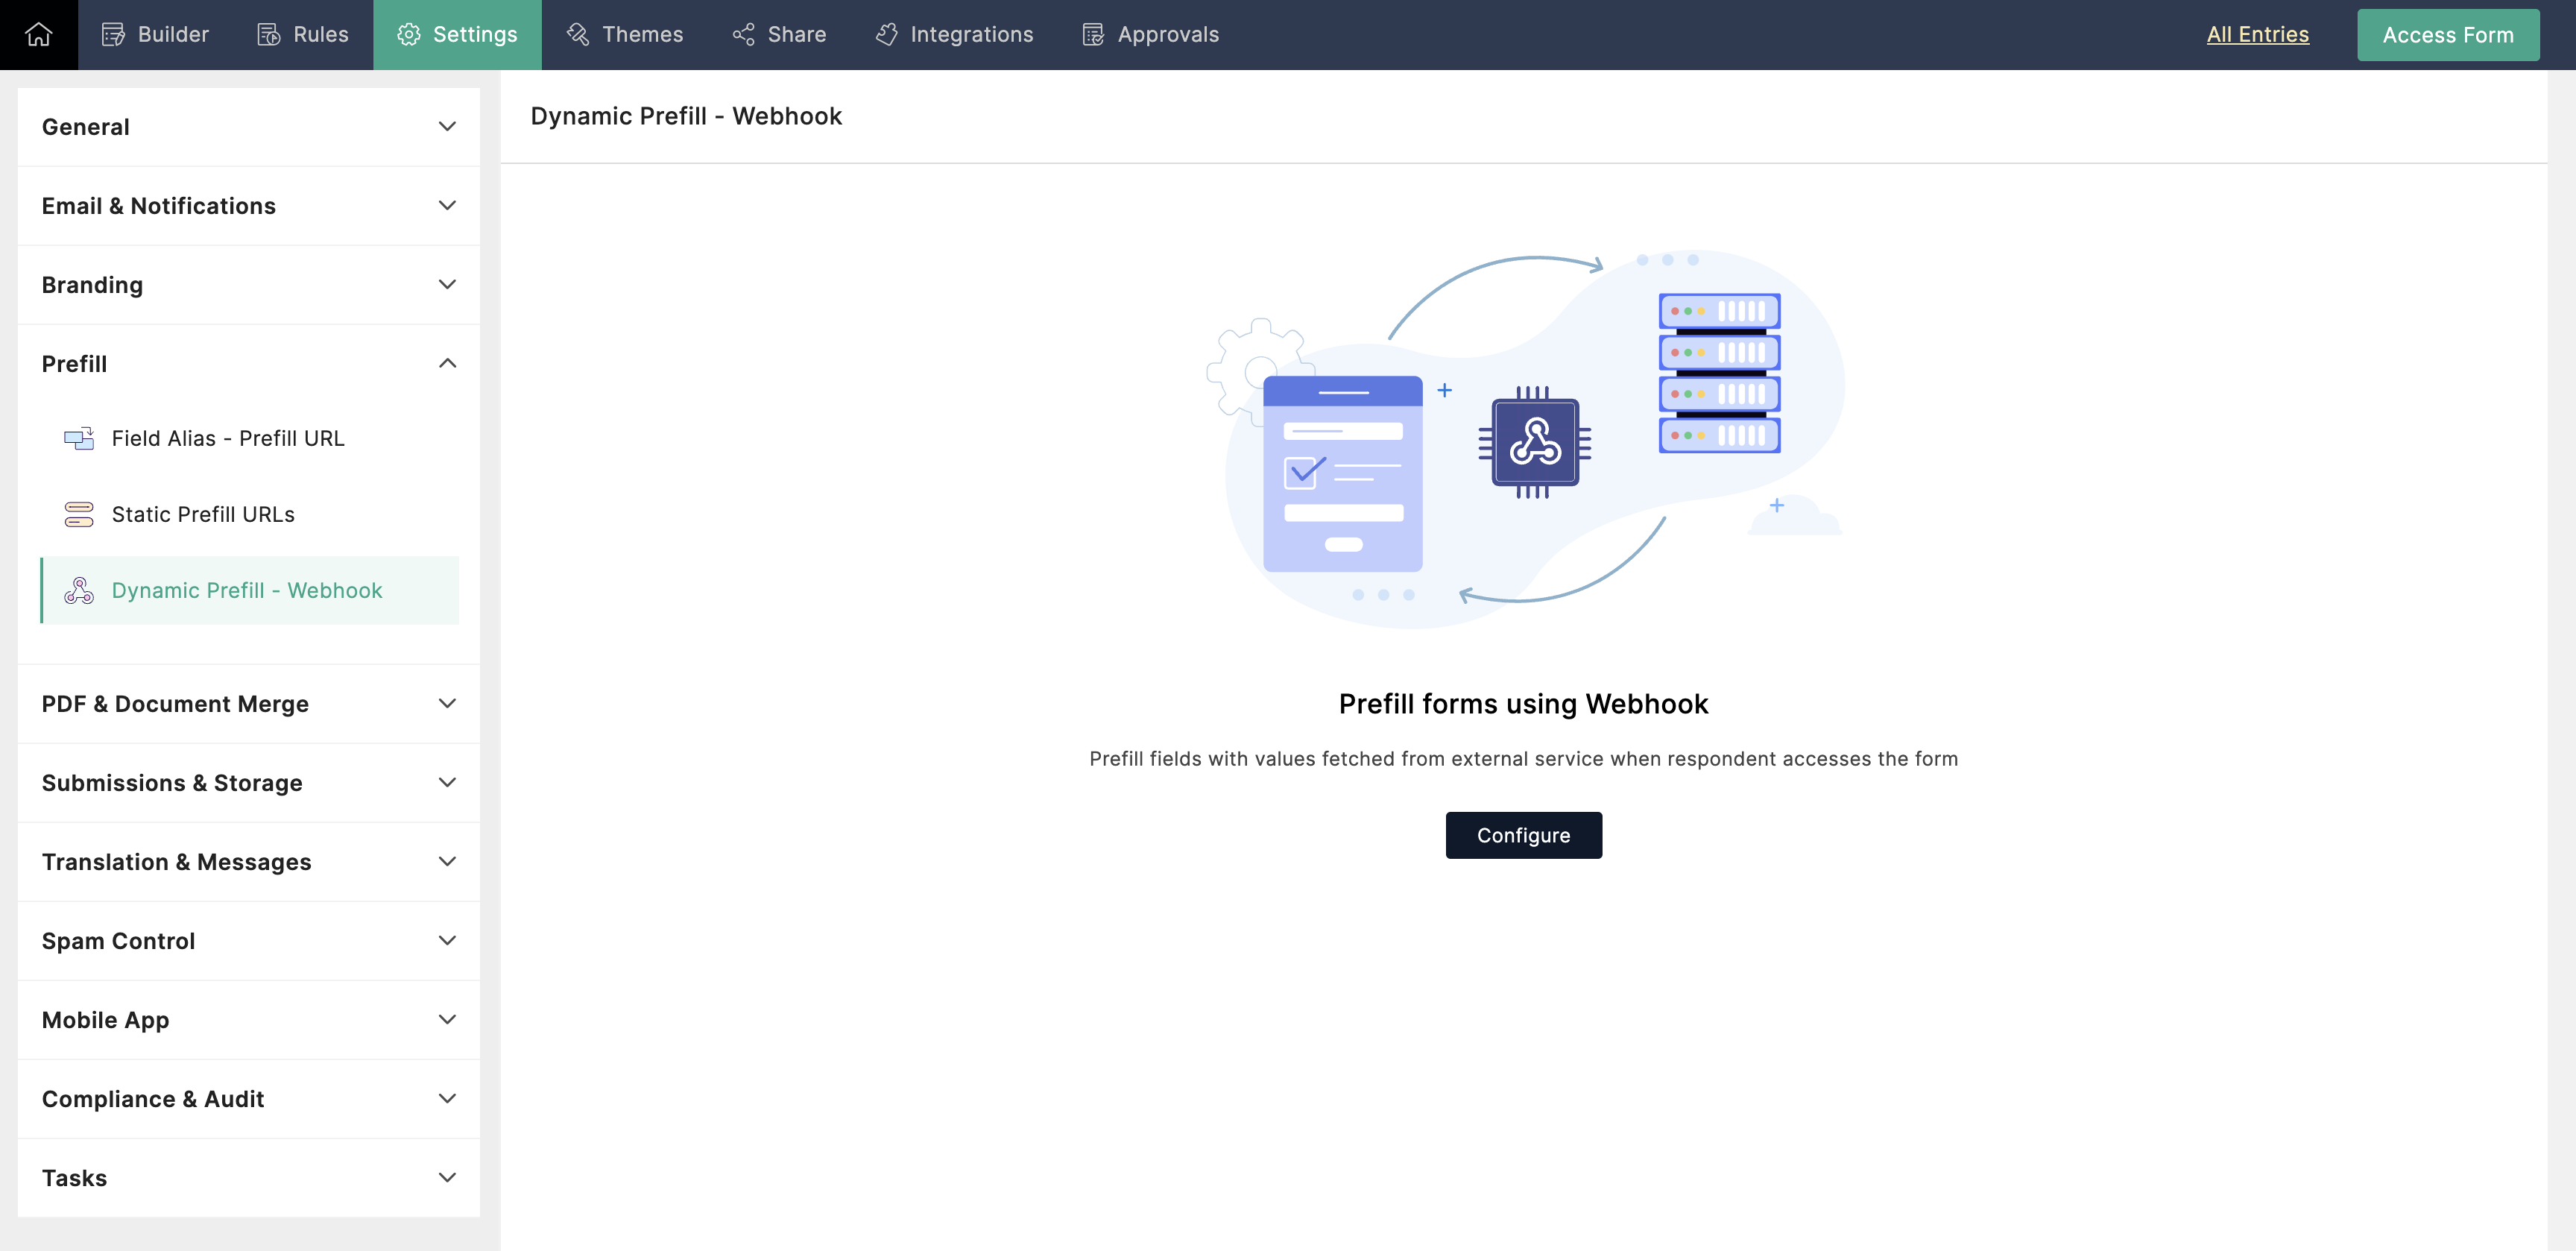The image size is (2576, 1251).
Task: Open Static Prefill URLs page
Action: click(x=203, y=514)
